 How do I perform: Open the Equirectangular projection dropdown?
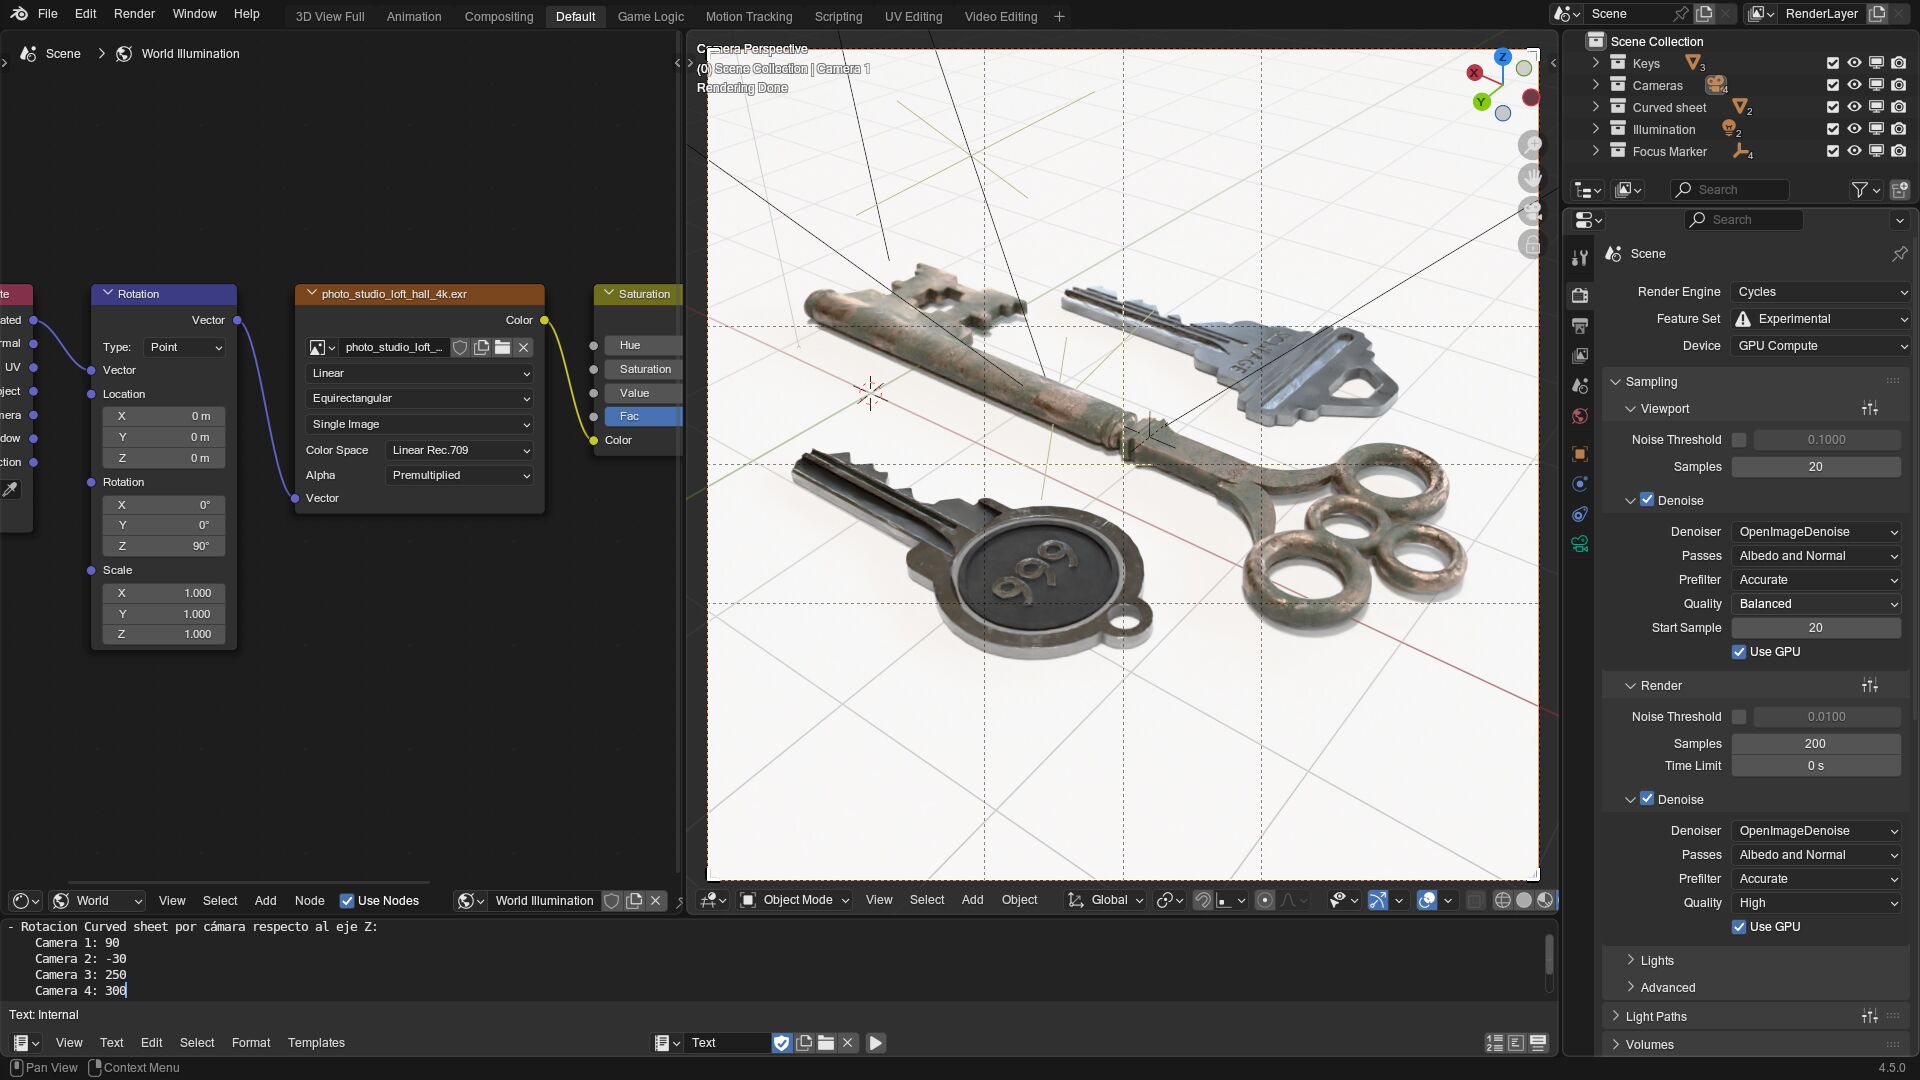(x=419, y=398)
